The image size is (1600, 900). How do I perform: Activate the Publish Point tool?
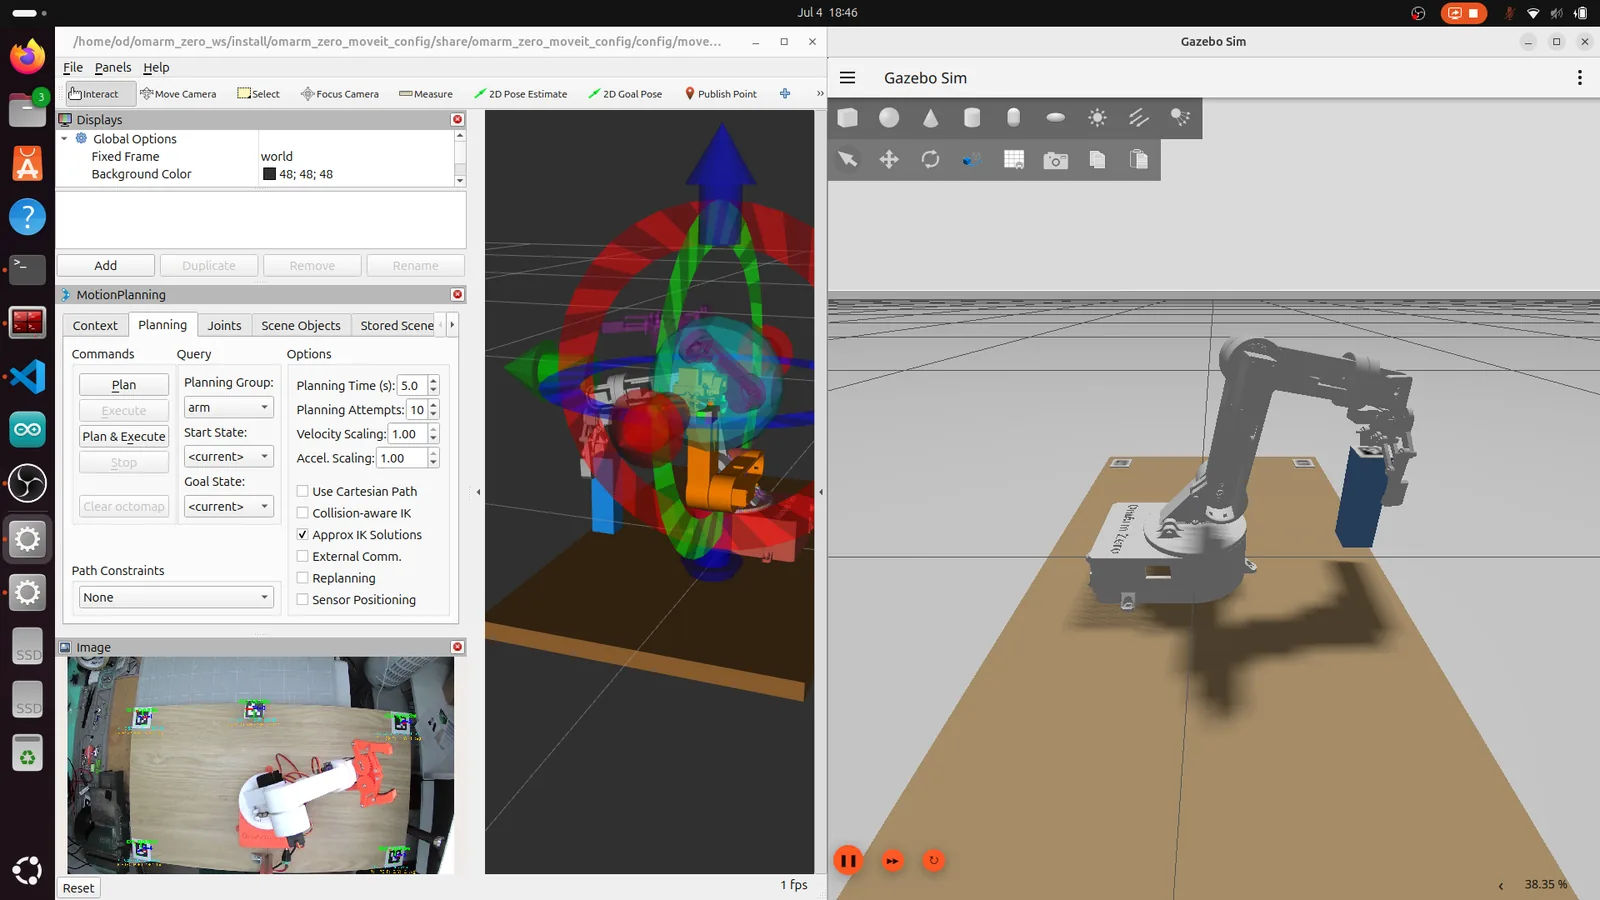(x=720, y=94)
